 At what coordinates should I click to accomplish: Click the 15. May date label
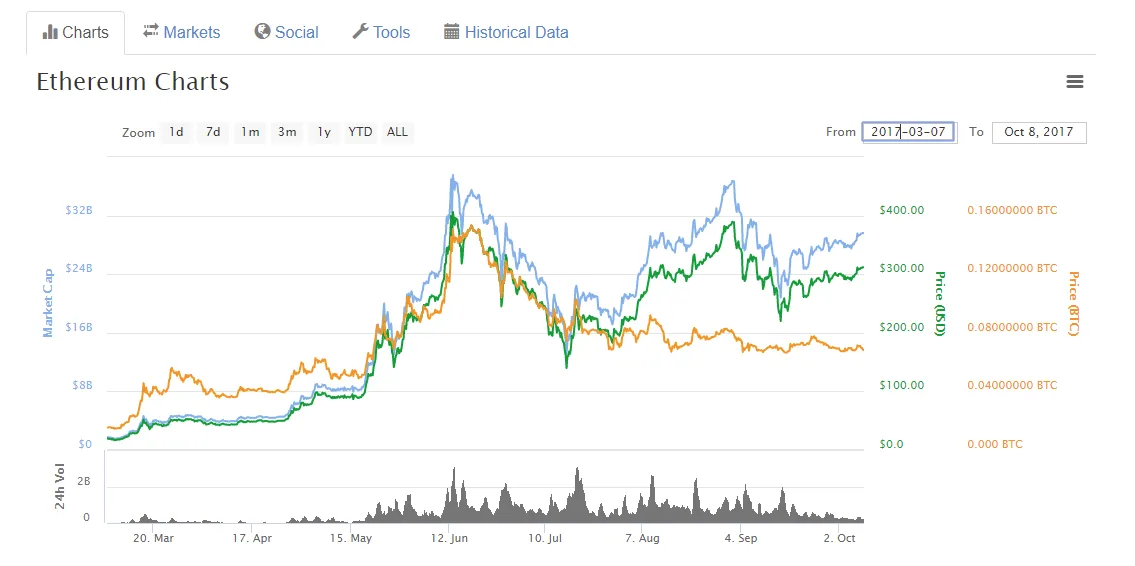click(350, 538)
